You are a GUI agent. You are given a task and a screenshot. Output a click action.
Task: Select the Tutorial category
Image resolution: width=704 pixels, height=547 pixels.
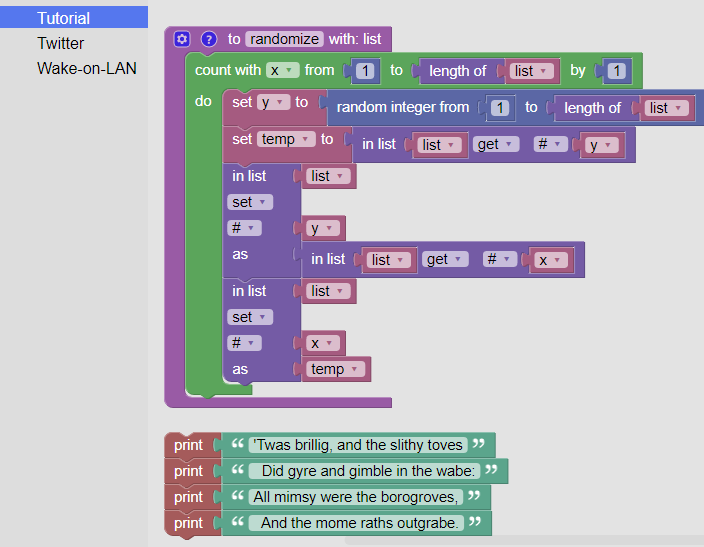point(74,18)
